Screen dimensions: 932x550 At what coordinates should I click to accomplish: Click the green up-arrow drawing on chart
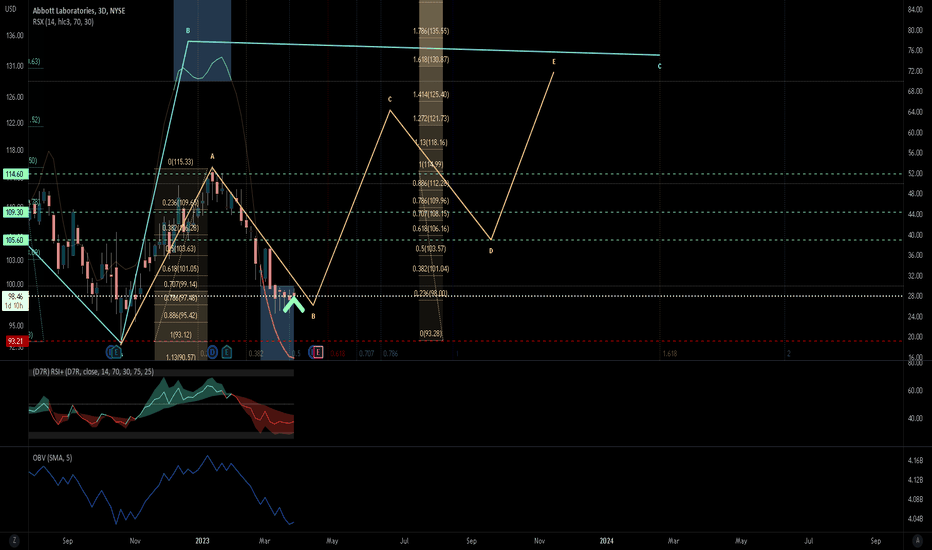click(294, 304)
